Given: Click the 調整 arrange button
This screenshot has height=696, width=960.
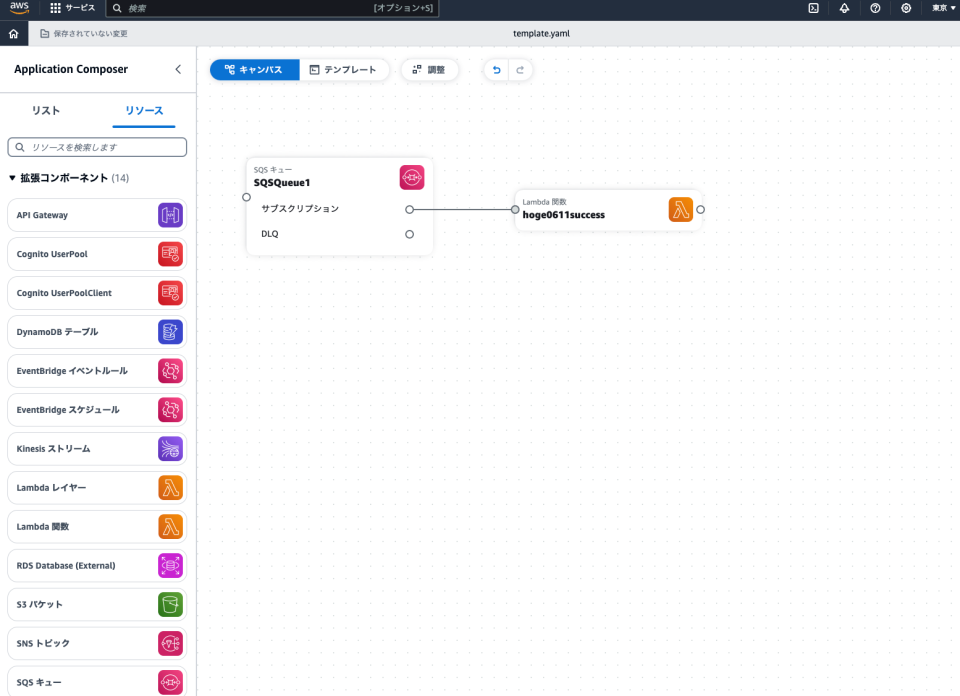Looking at the screenshot, I should coord(429,69).
